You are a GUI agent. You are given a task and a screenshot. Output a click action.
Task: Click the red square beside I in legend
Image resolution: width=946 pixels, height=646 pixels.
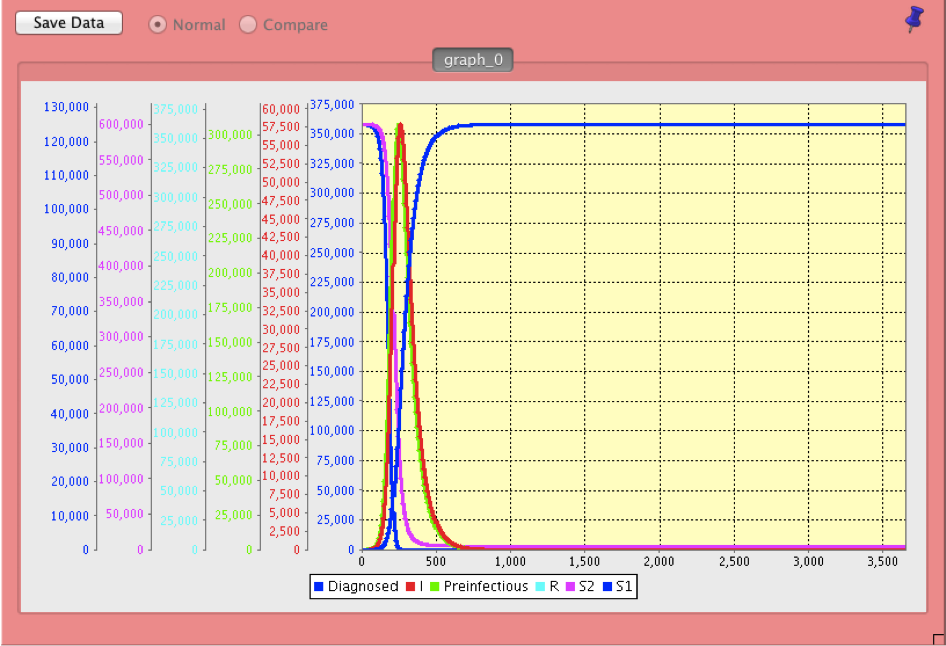pos(411,587)
